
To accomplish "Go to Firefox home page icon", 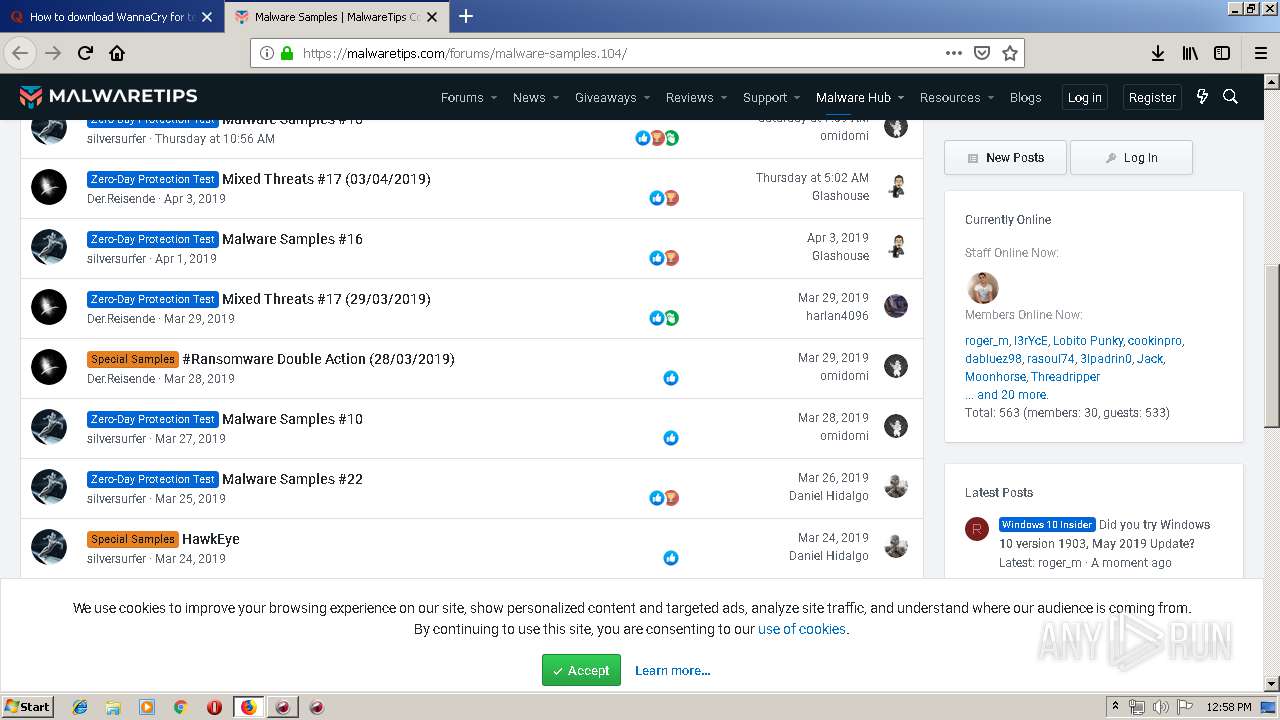I will [x=117, y=53].
